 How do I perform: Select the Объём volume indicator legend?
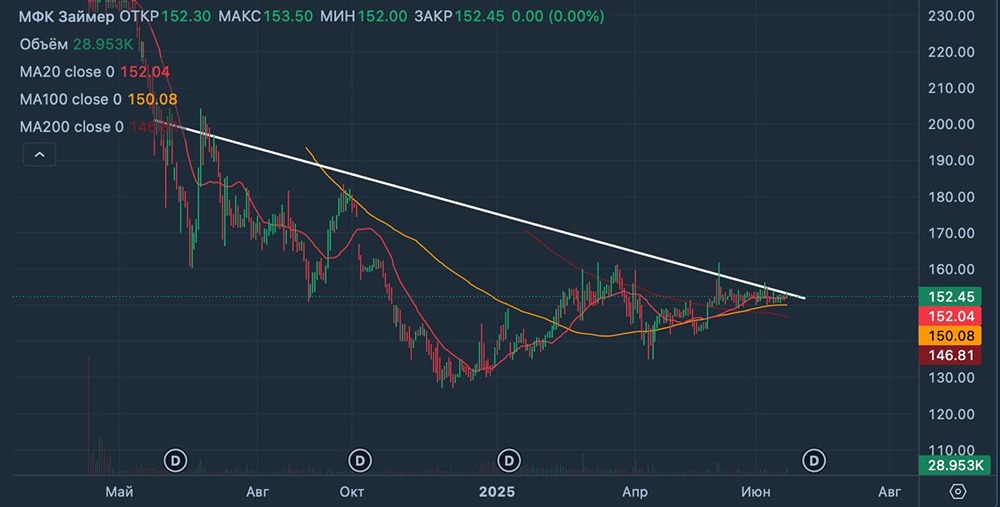click(43, 45)
